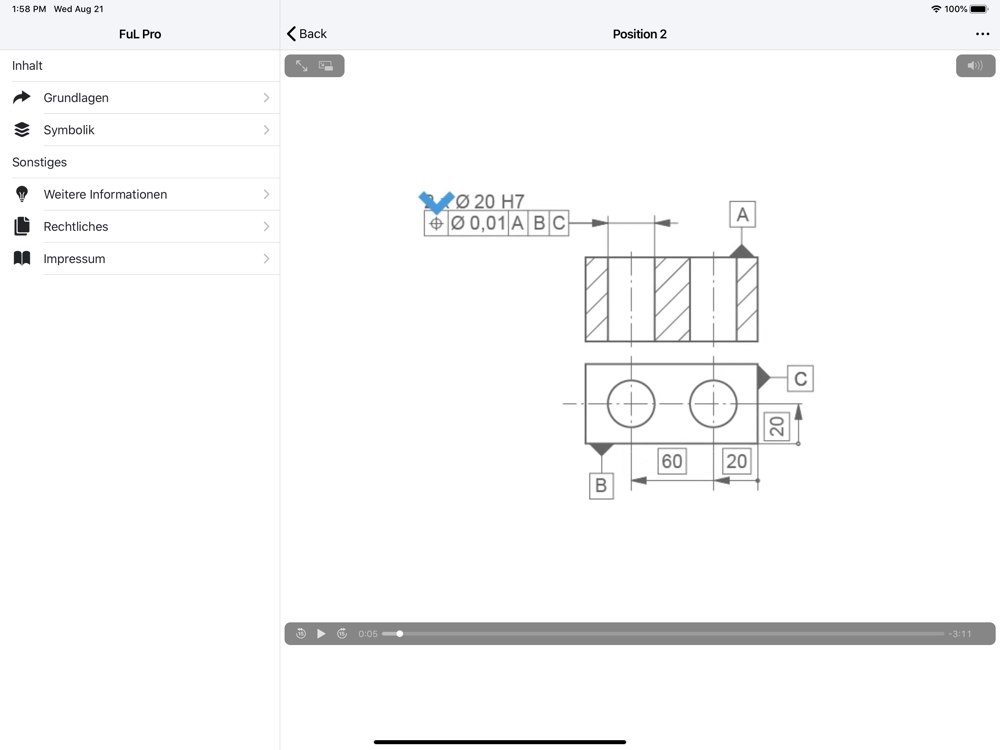
Task: Open the Symbolik menu entry
Action: click(x=140, y=130)
